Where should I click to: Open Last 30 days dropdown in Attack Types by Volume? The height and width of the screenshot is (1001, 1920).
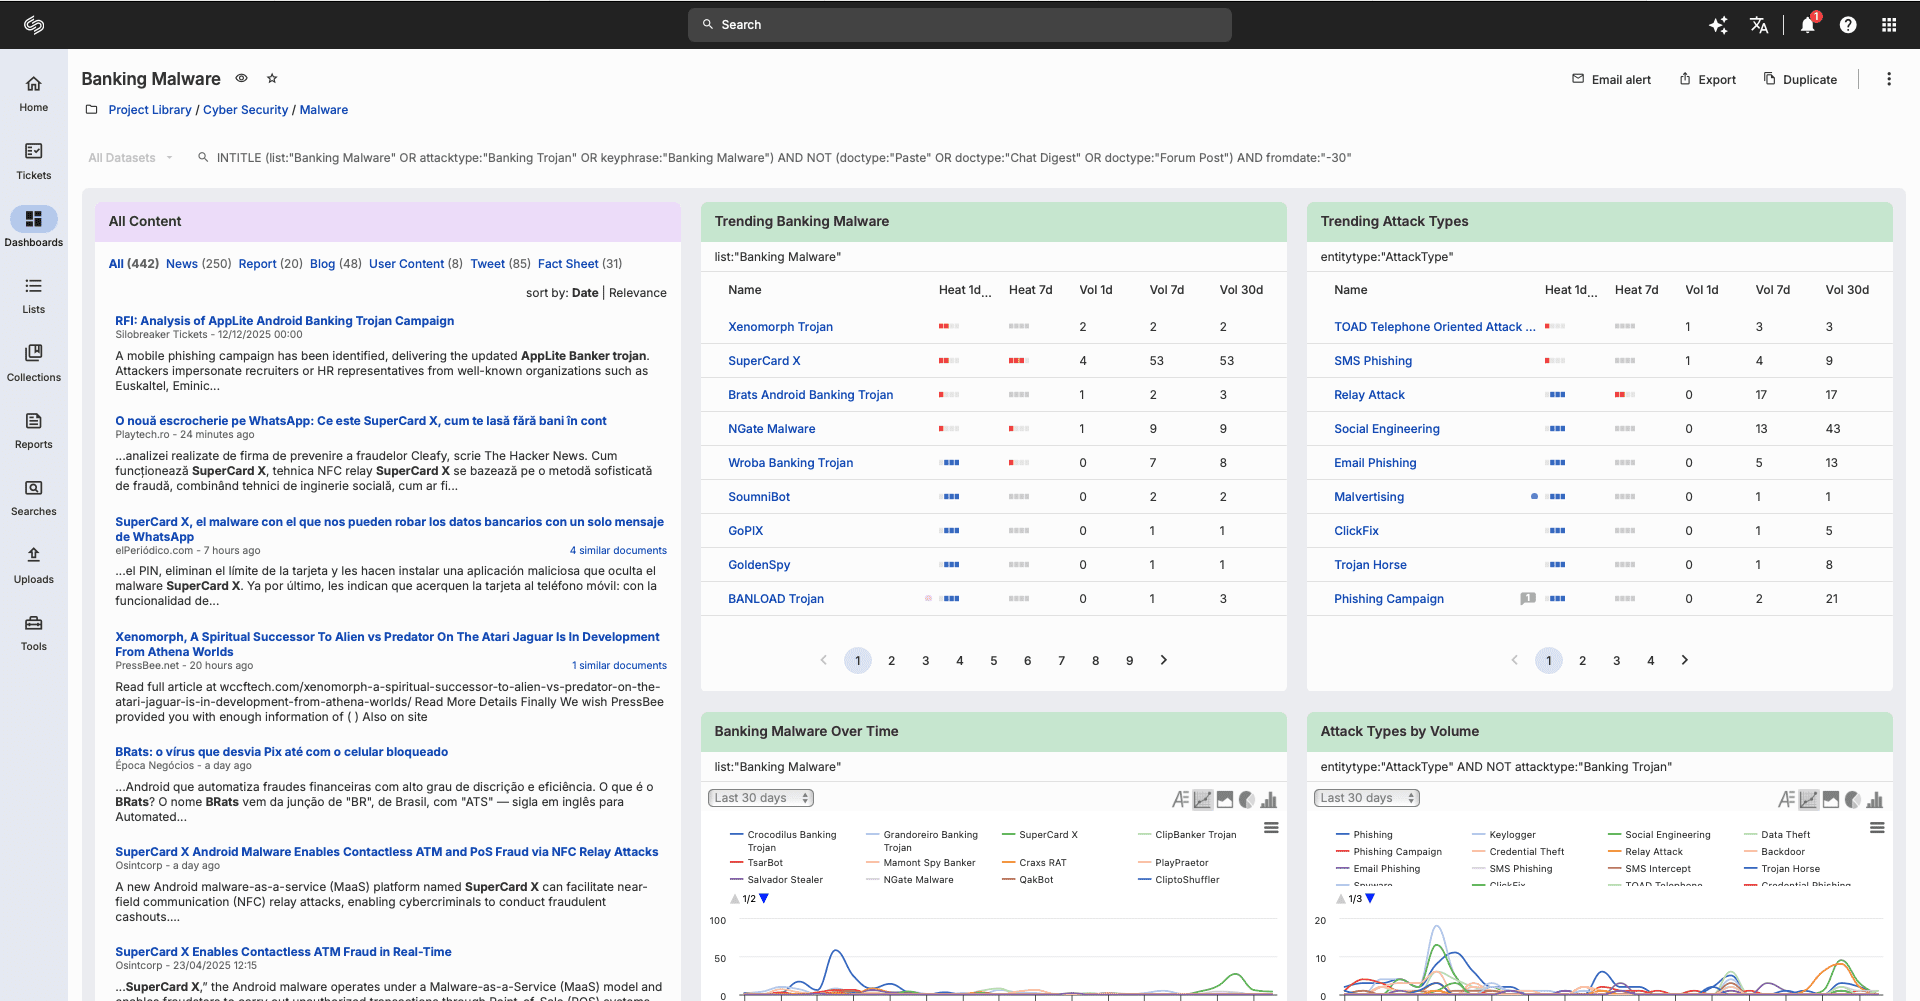(1367, 798)
